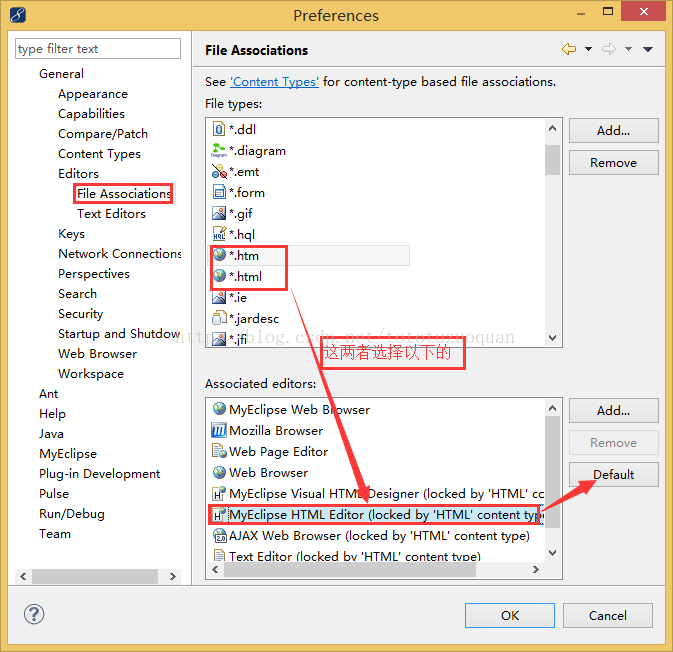
Task: Select the Mozilla Browser editor entry
Action: click(376, 430)
